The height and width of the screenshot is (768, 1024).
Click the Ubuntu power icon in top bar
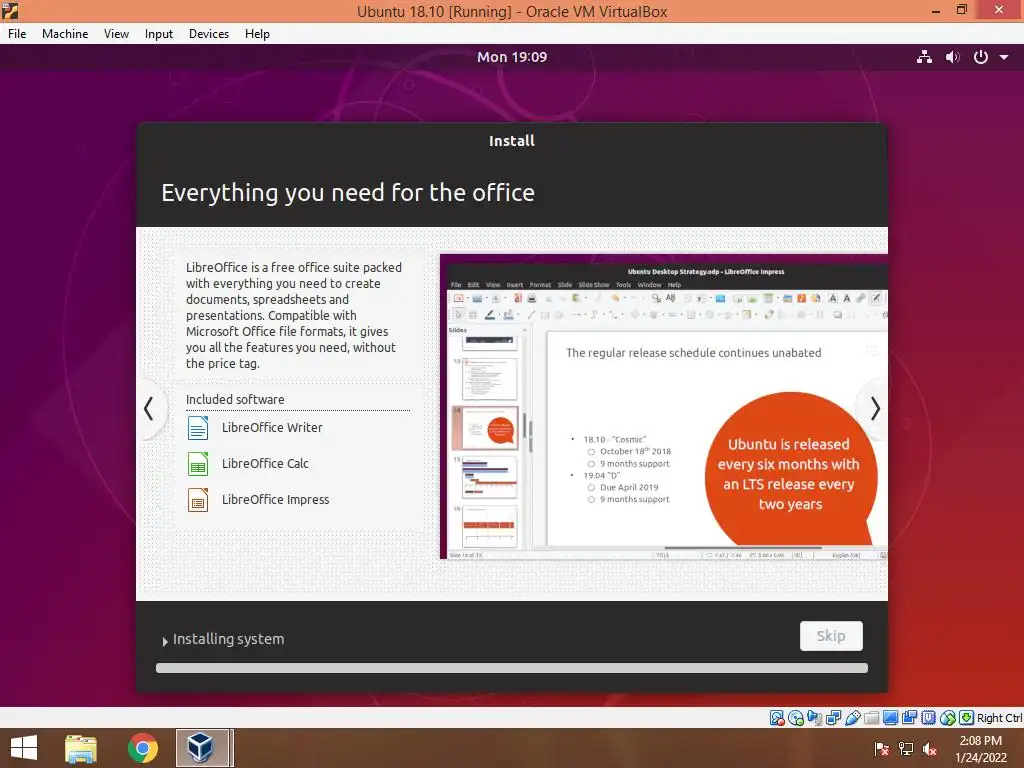point(981,57)
